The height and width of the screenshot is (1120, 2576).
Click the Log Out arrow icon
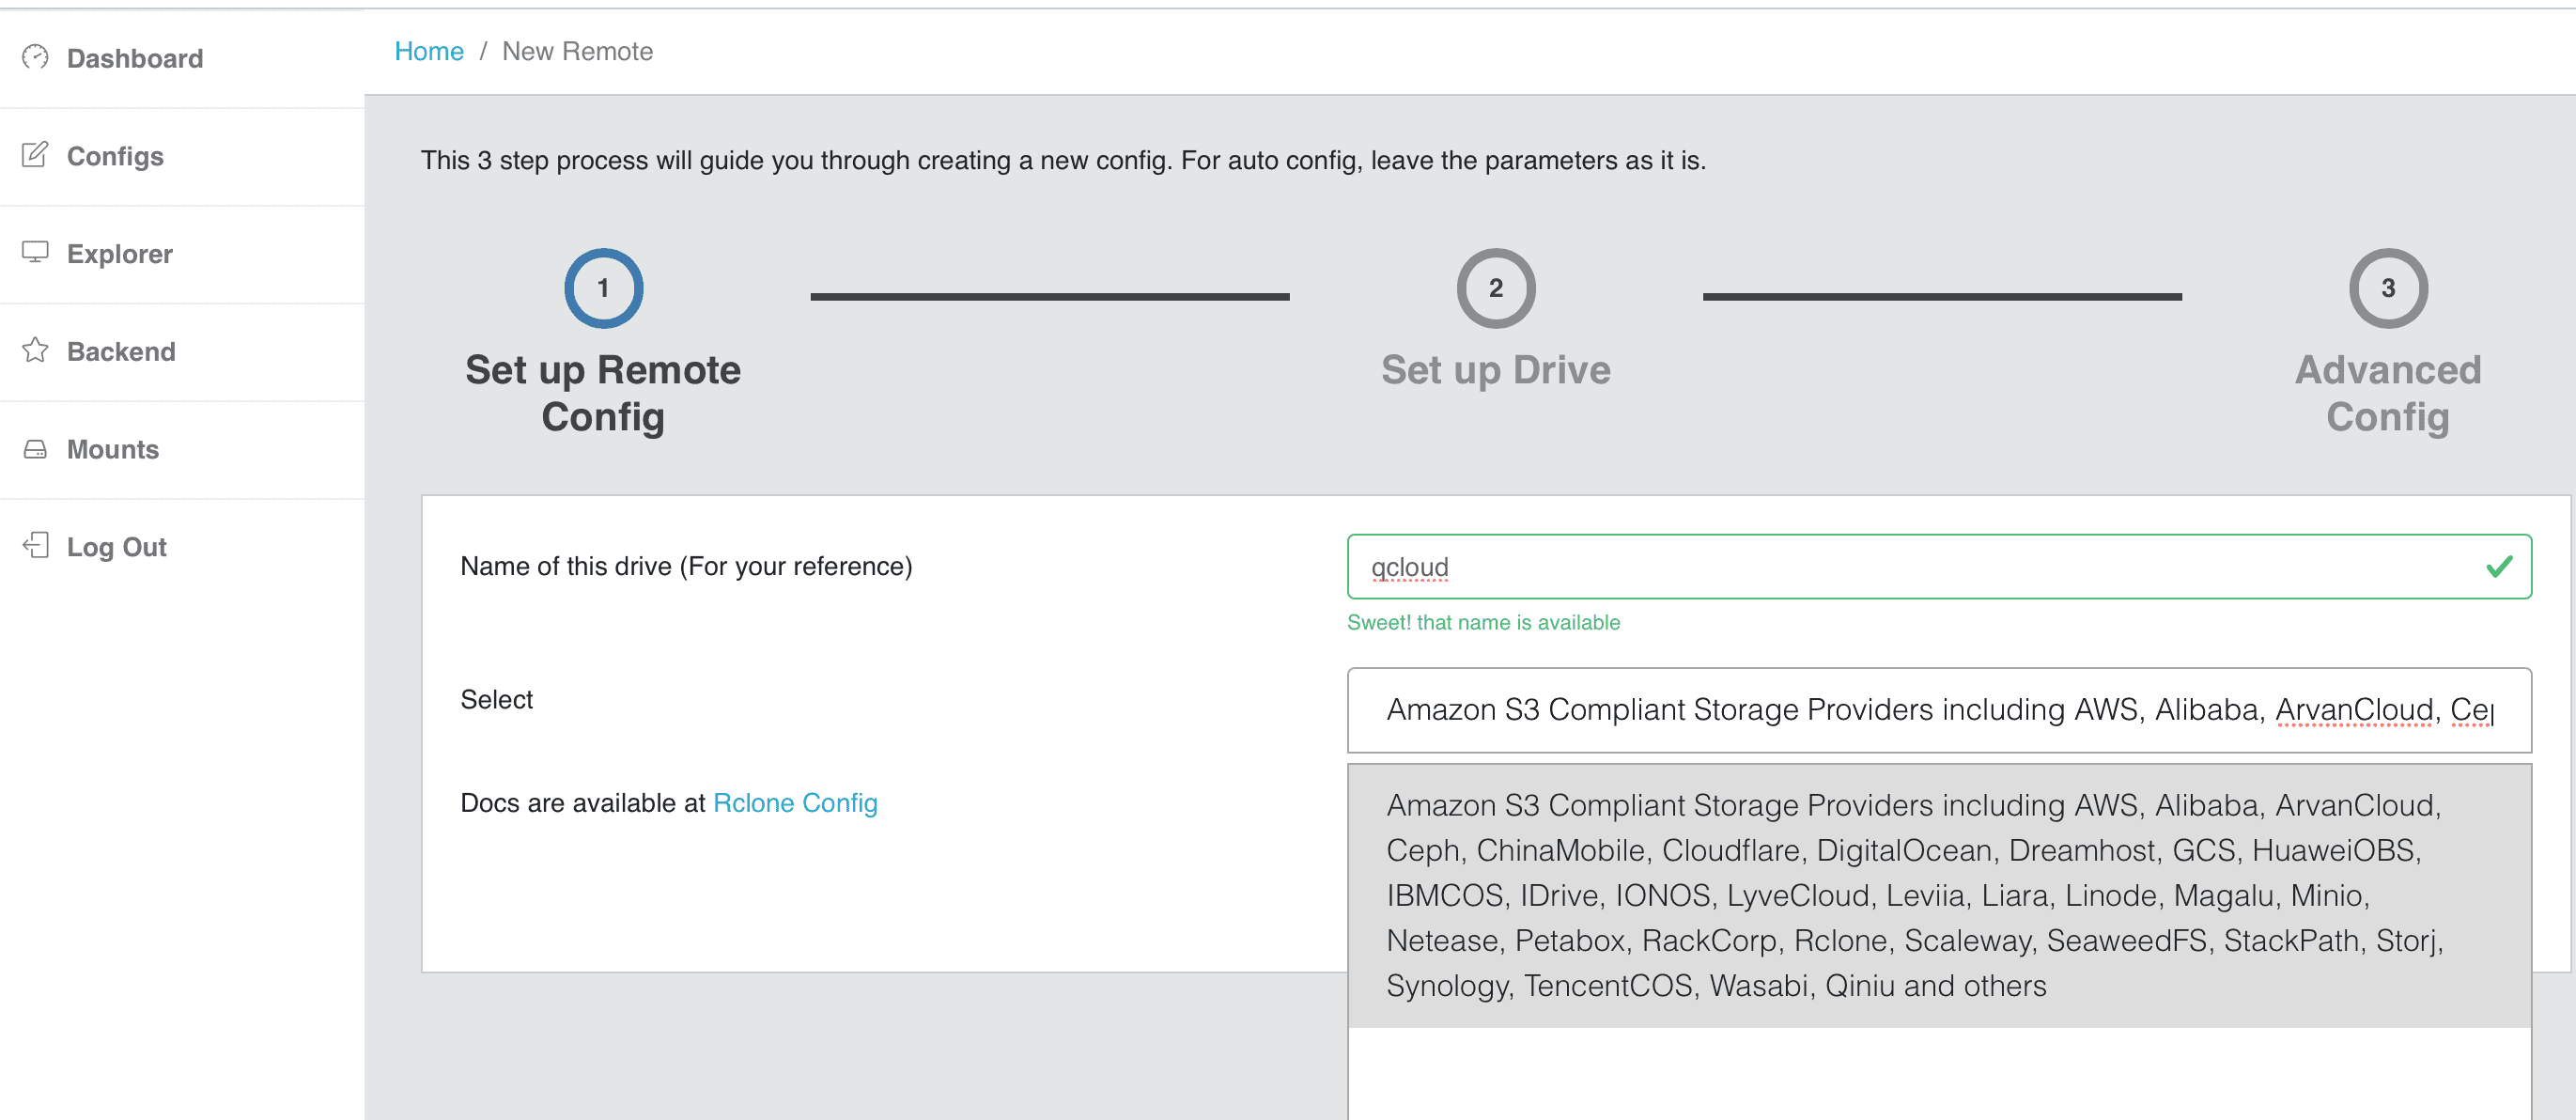35,545
